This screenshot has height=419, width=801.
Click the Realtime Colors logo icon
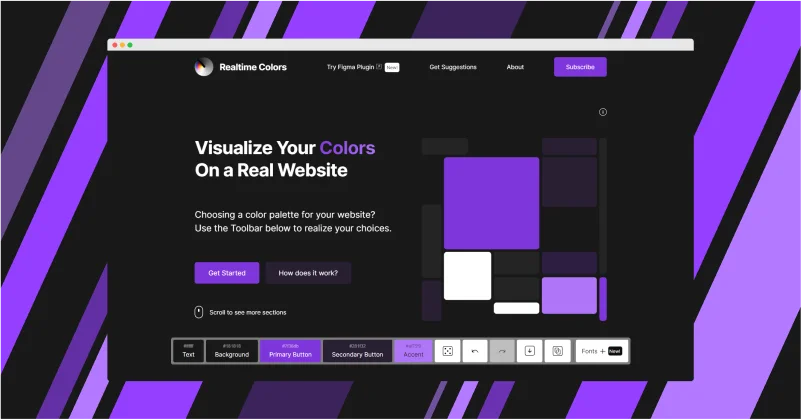(204, 67)
